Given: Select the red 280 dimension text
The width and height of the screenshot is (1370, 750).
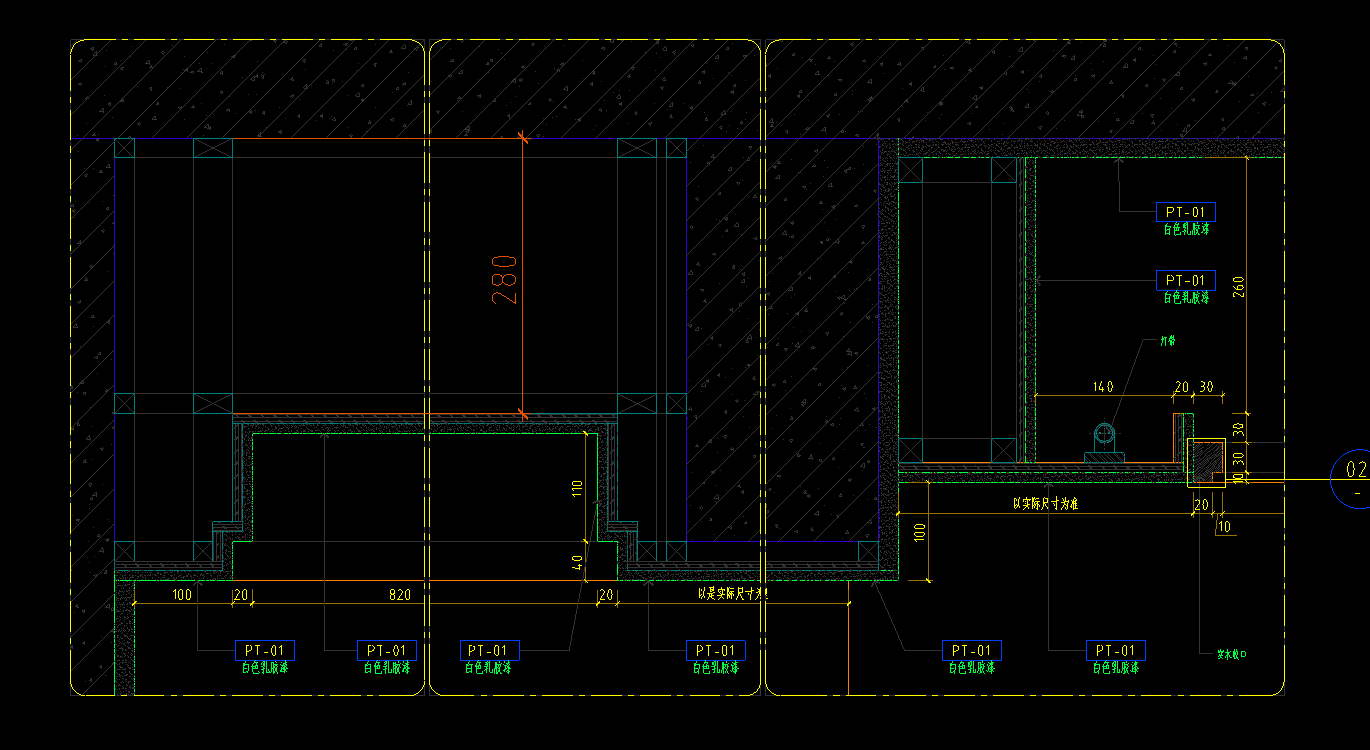Looking at the screenshot, I should 505,279.
